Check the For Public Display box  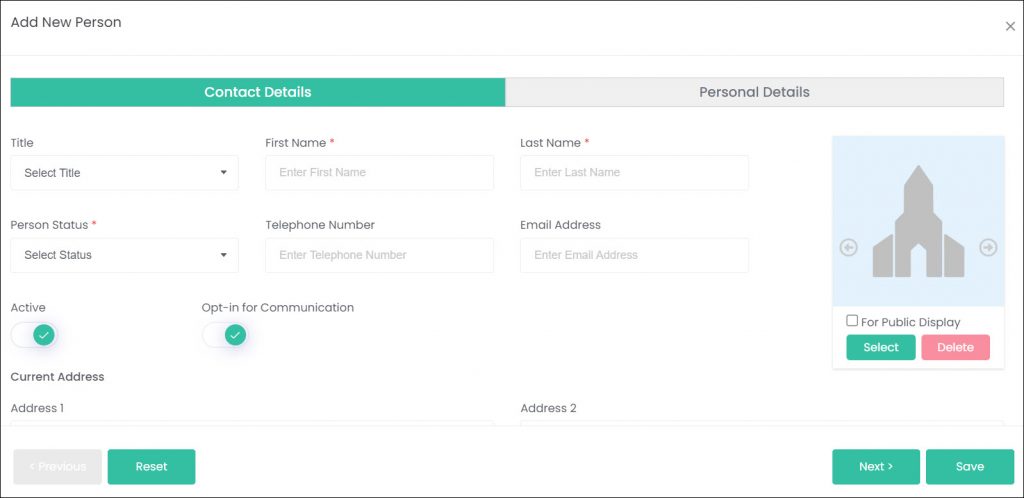pyautogui.click(x=852, y=320)
